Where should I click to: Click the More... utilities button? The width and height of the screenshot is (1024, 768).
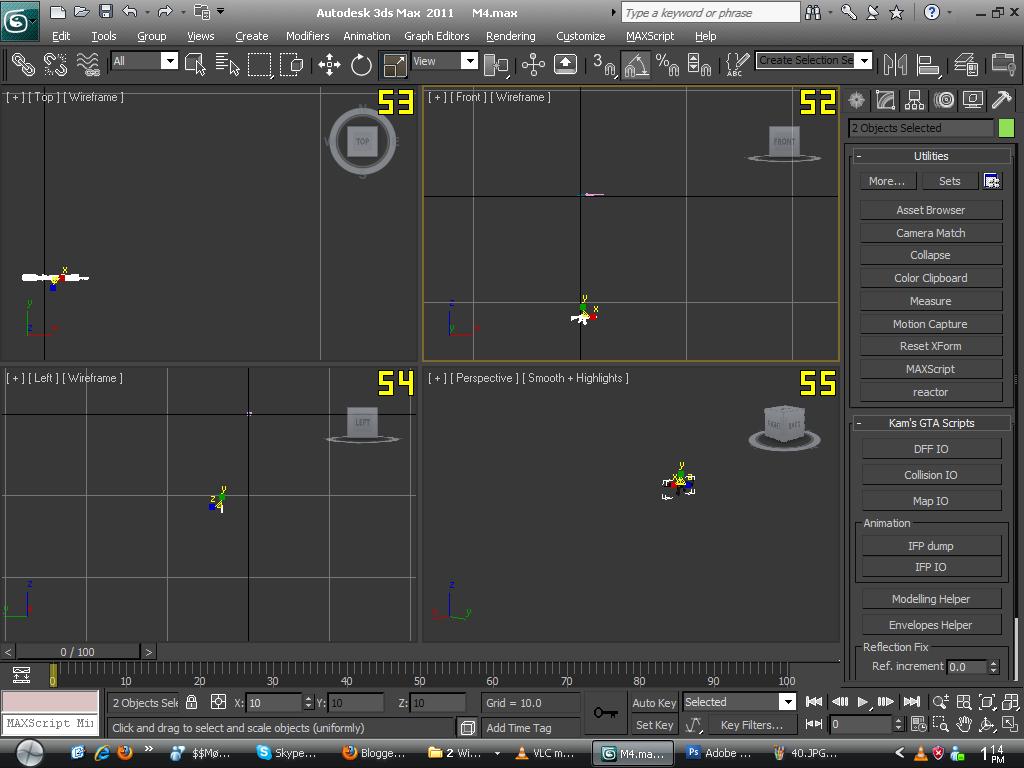(887, 181)
